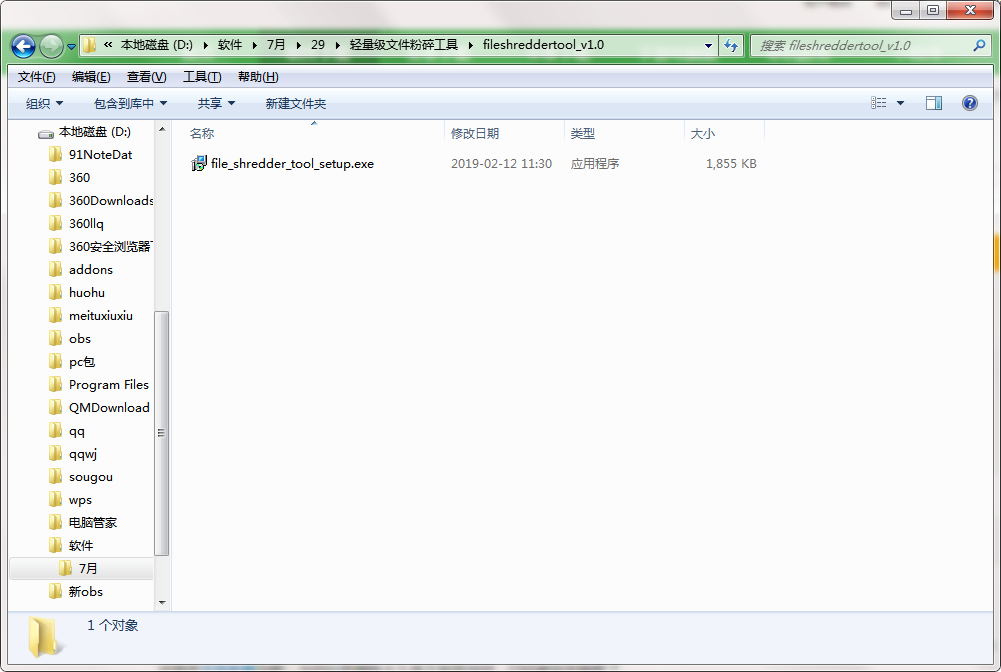The image size is (1001, 672).
Task: Click the Forward navigation arrow
Action: point(51,46)
